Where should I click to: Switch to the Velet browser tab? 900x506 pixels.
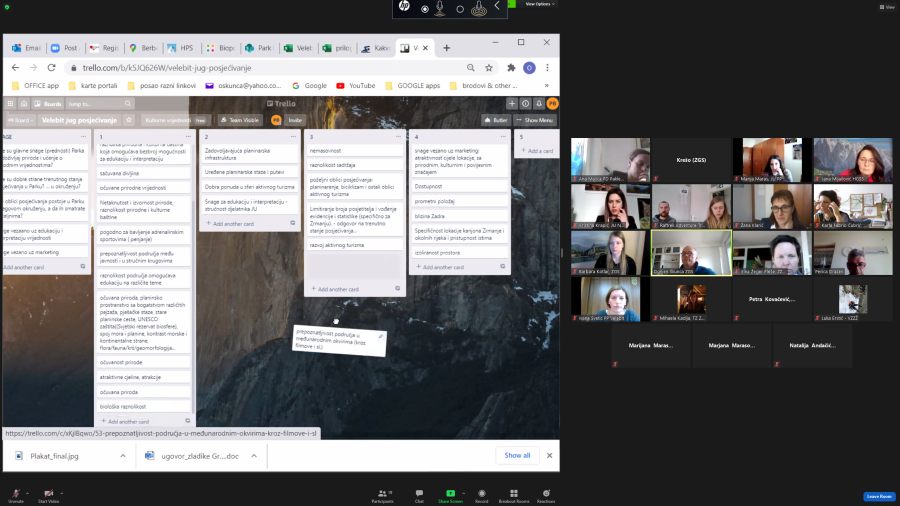(297, 48)
